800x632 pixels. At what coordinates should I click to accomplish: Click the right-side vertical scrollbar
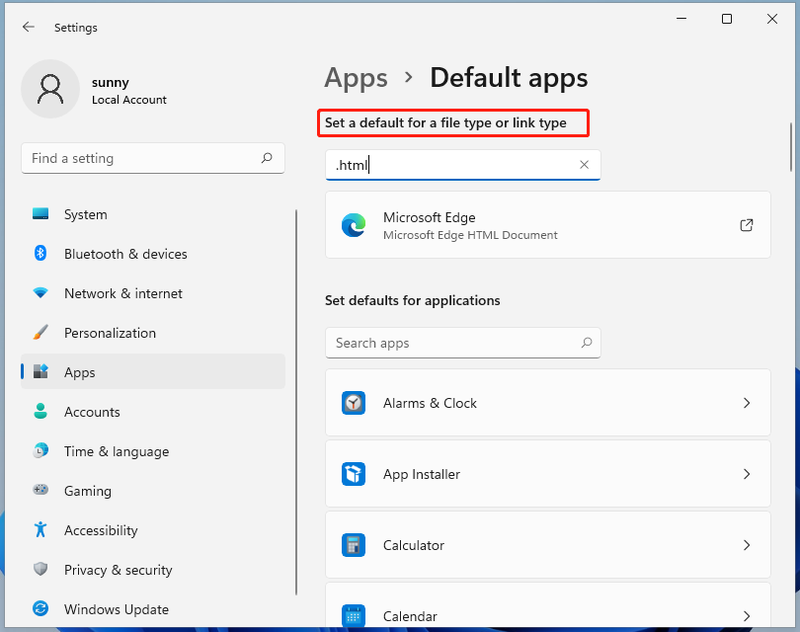[791, 147]
